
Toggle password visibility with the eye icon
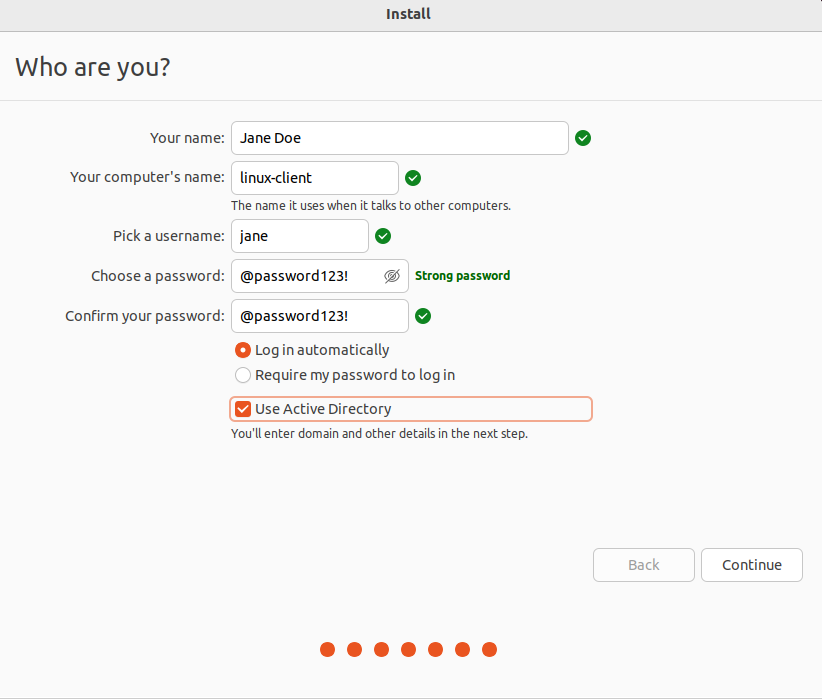coord(392,276)
